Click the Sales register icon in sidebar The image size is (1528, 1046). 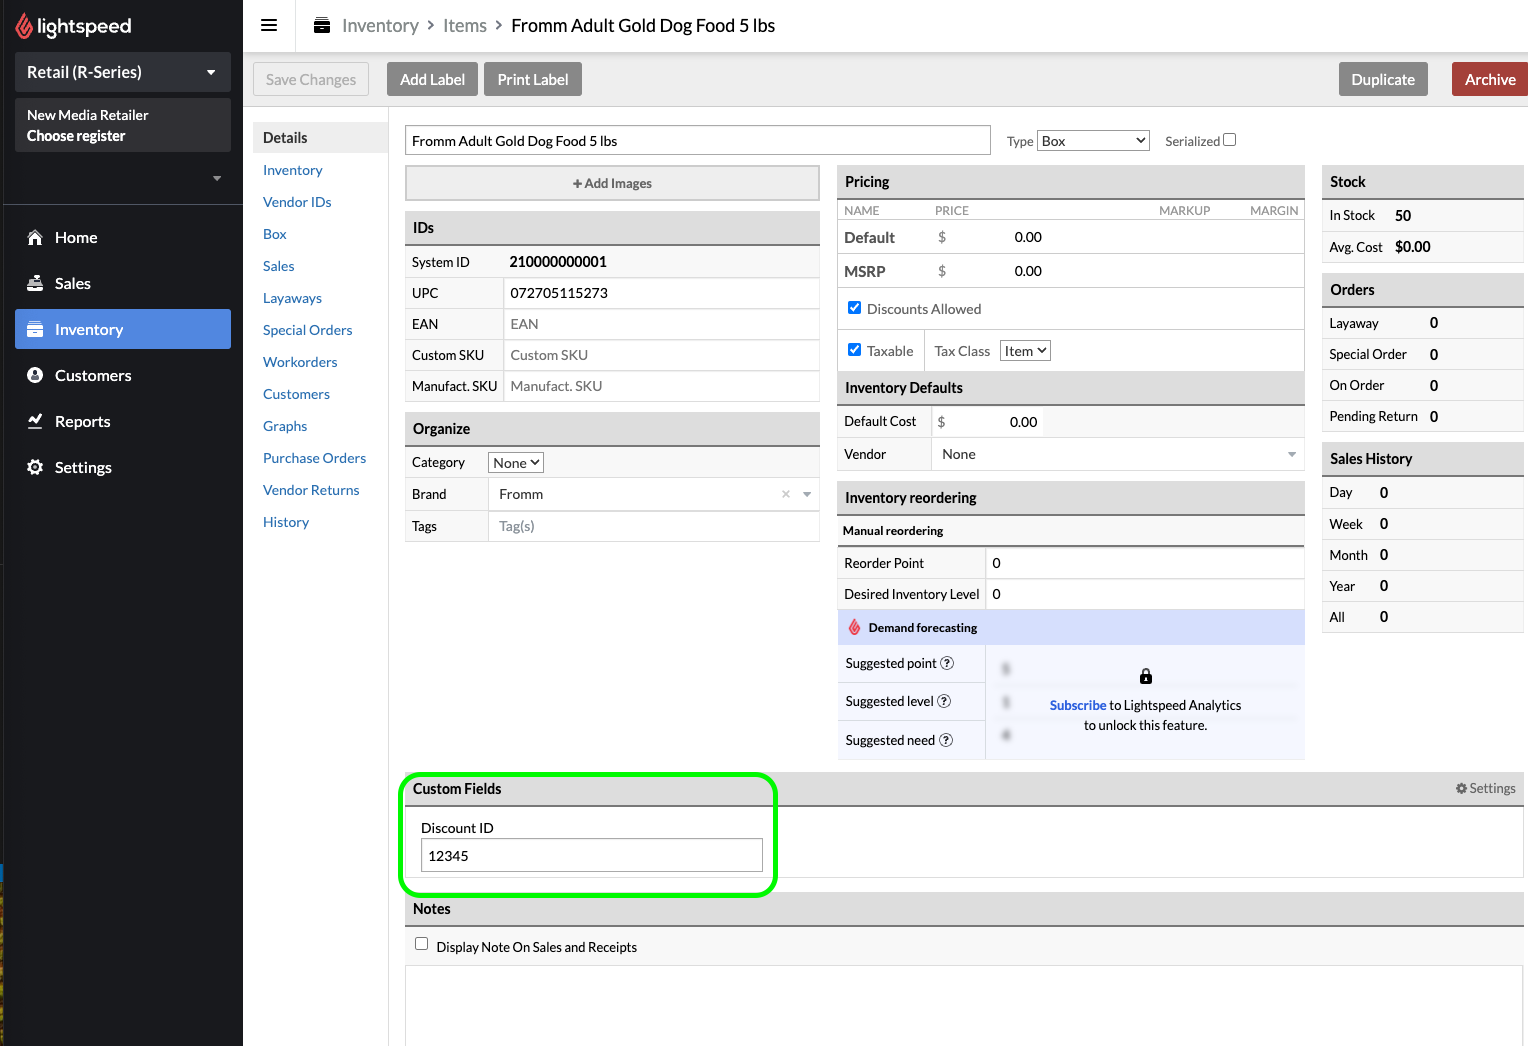(x=35, y=283)
